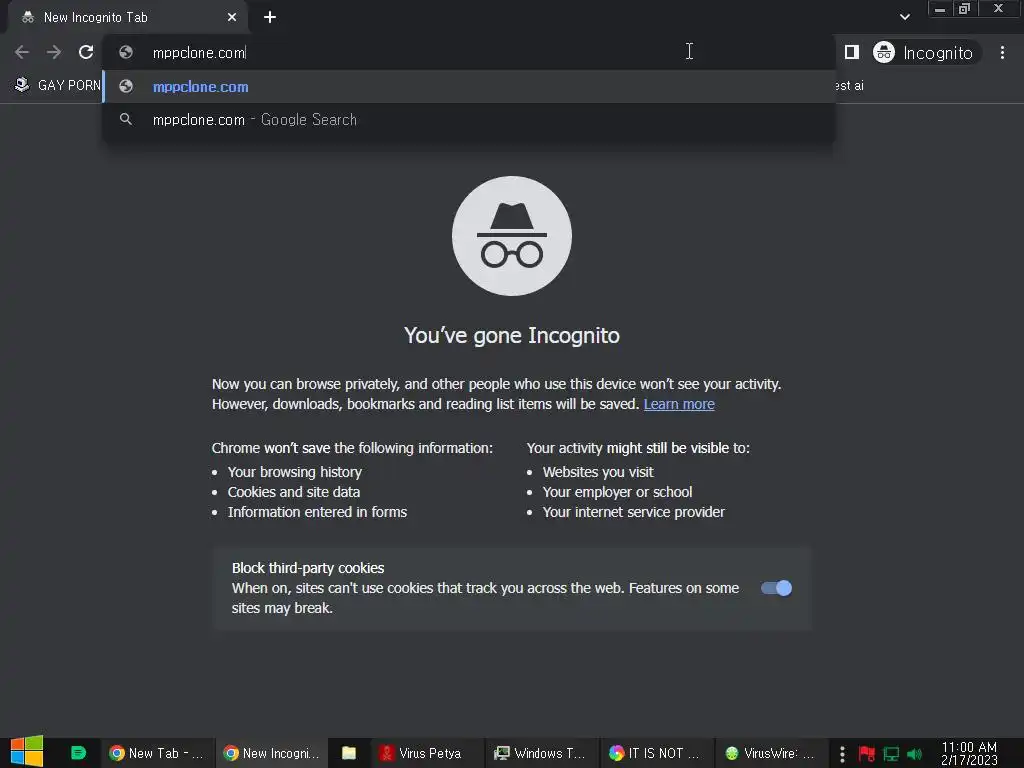Open Windows T... taskbar item
This screenshot has width=1024, height=768.
click(x=541, y=753)
